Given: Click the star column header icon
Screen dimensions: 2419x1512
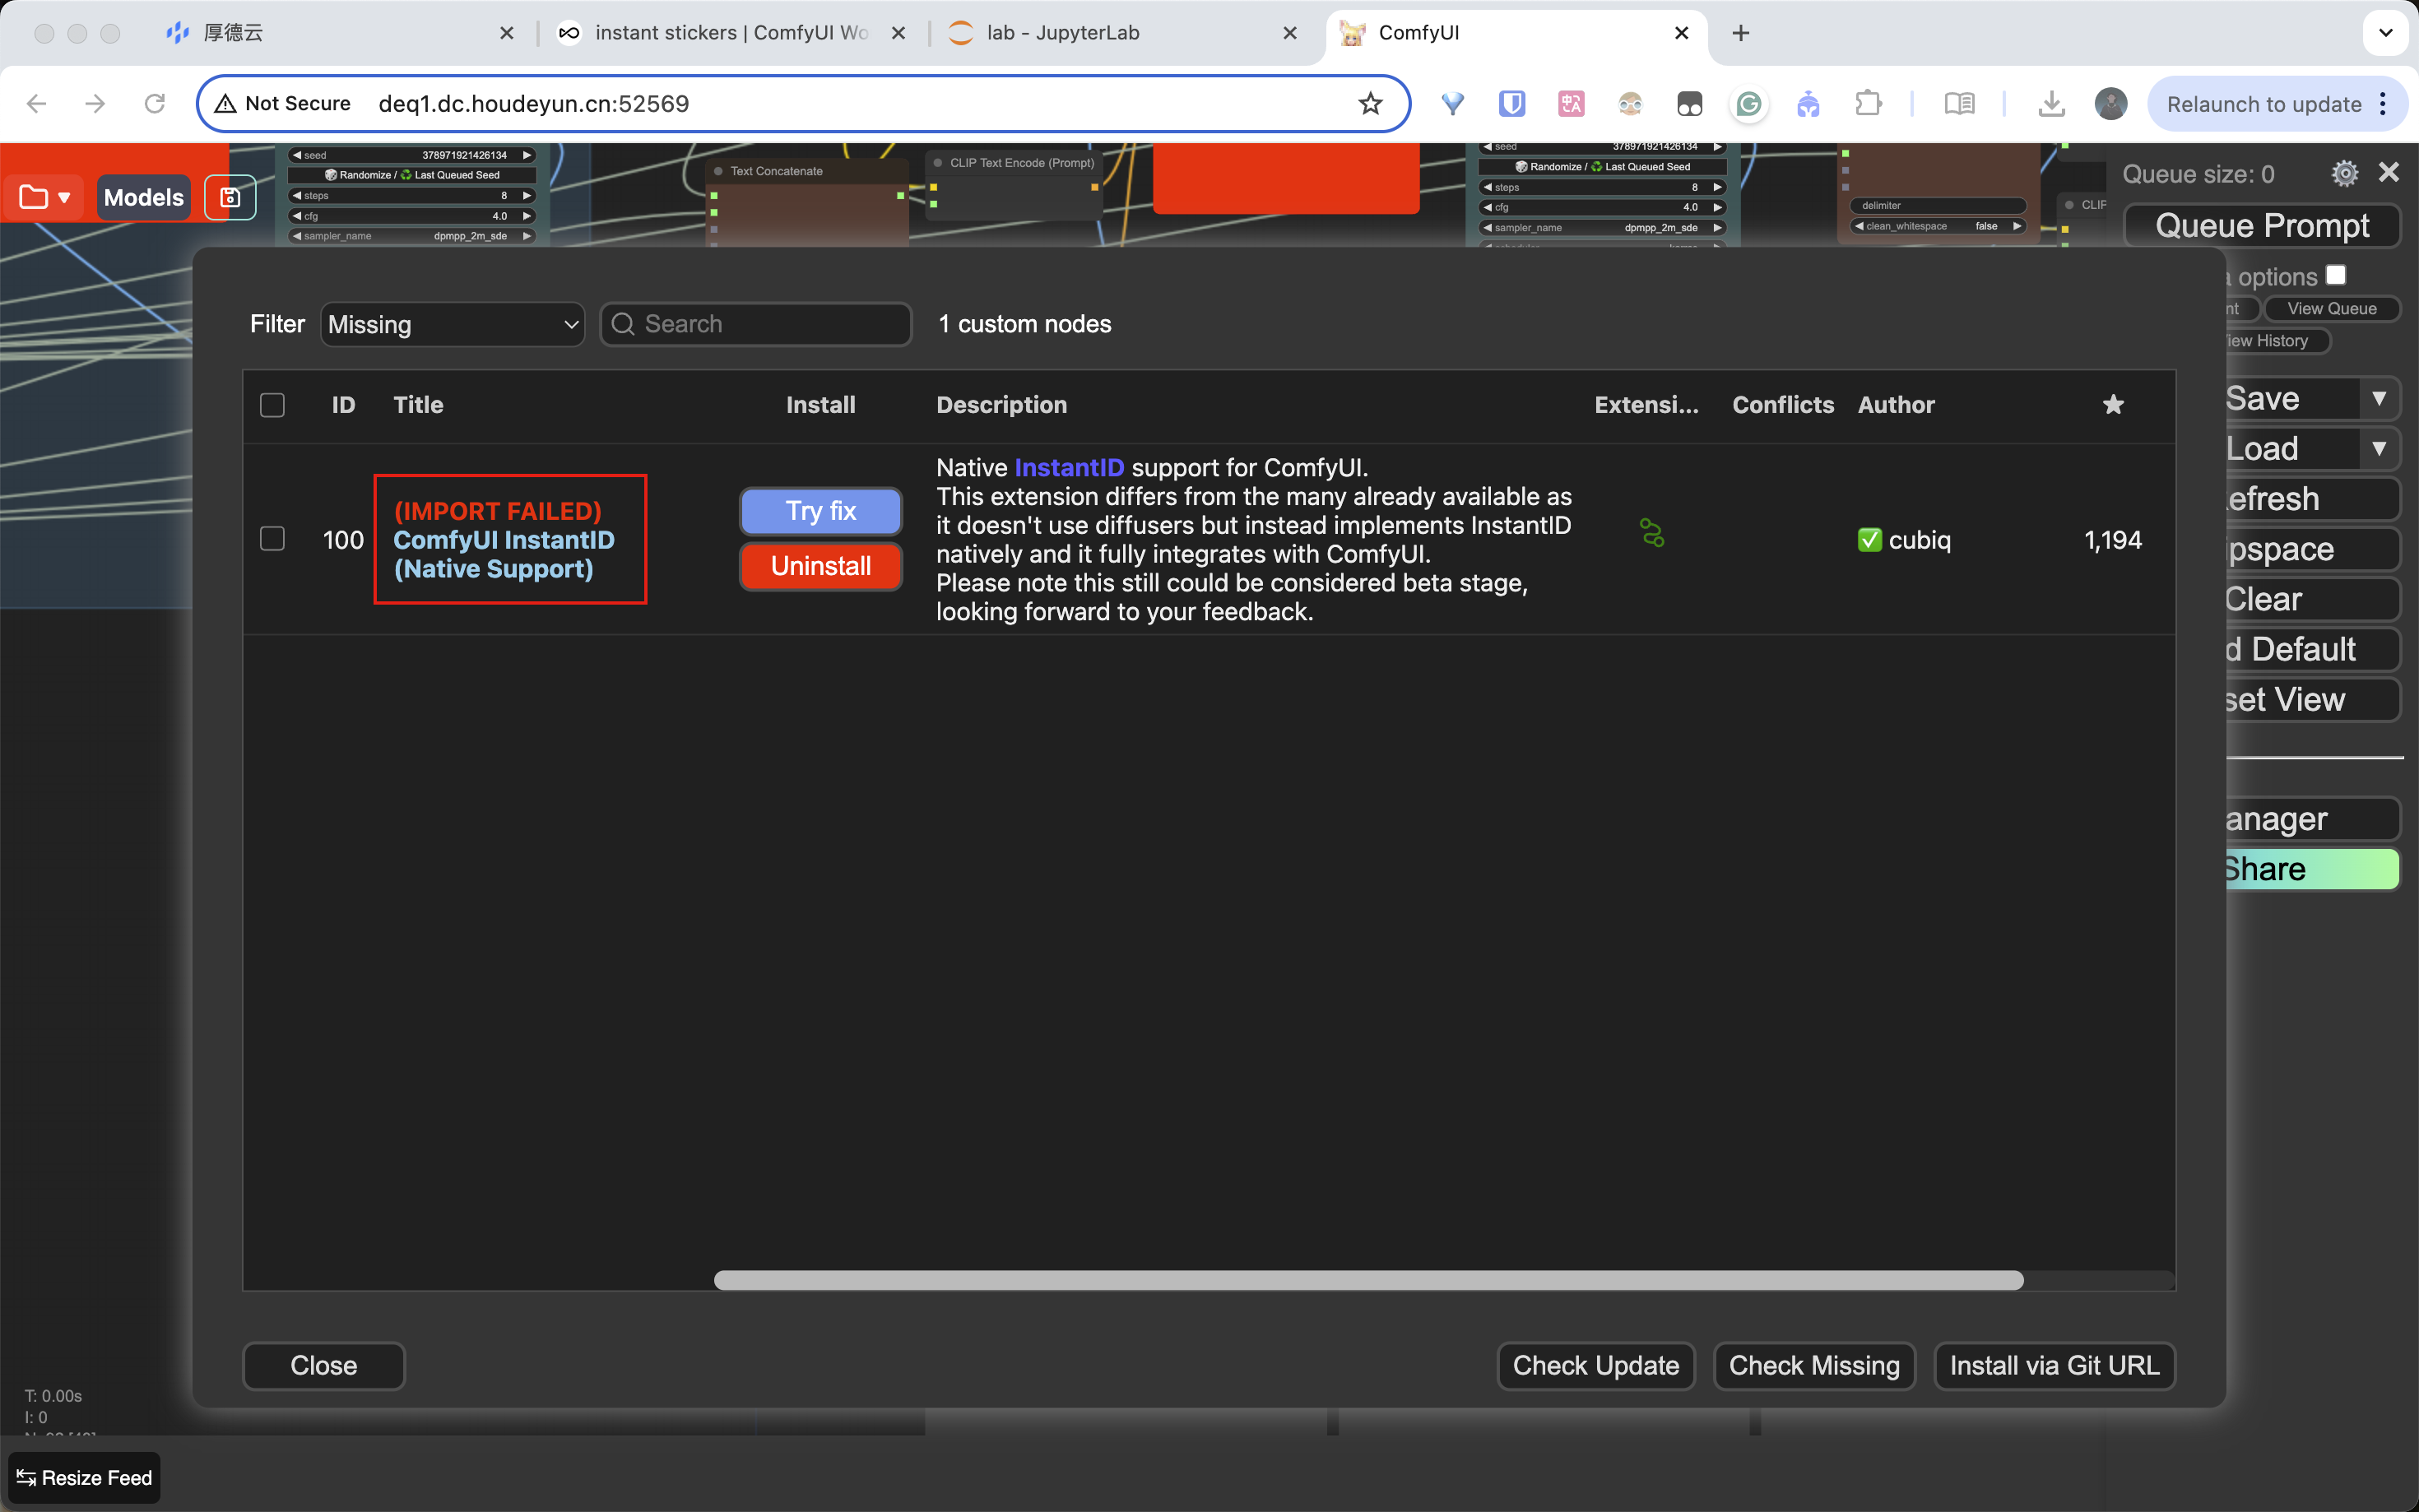Looking at the screenshot, I should click(2112, 404).
